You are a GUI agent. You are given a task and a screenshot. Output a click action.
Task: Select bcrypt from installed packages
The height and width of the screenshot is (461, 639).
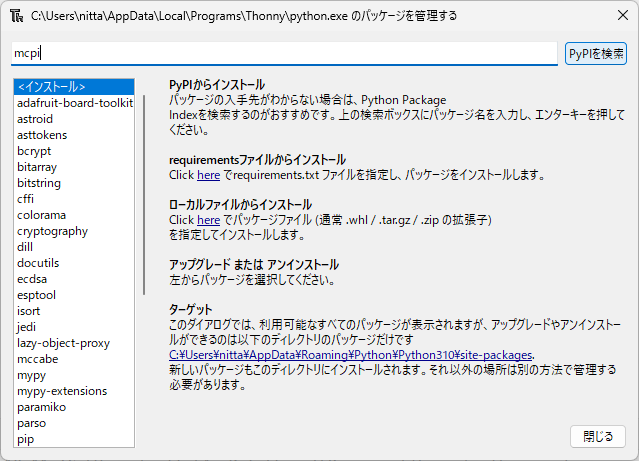tap(34, 151)
